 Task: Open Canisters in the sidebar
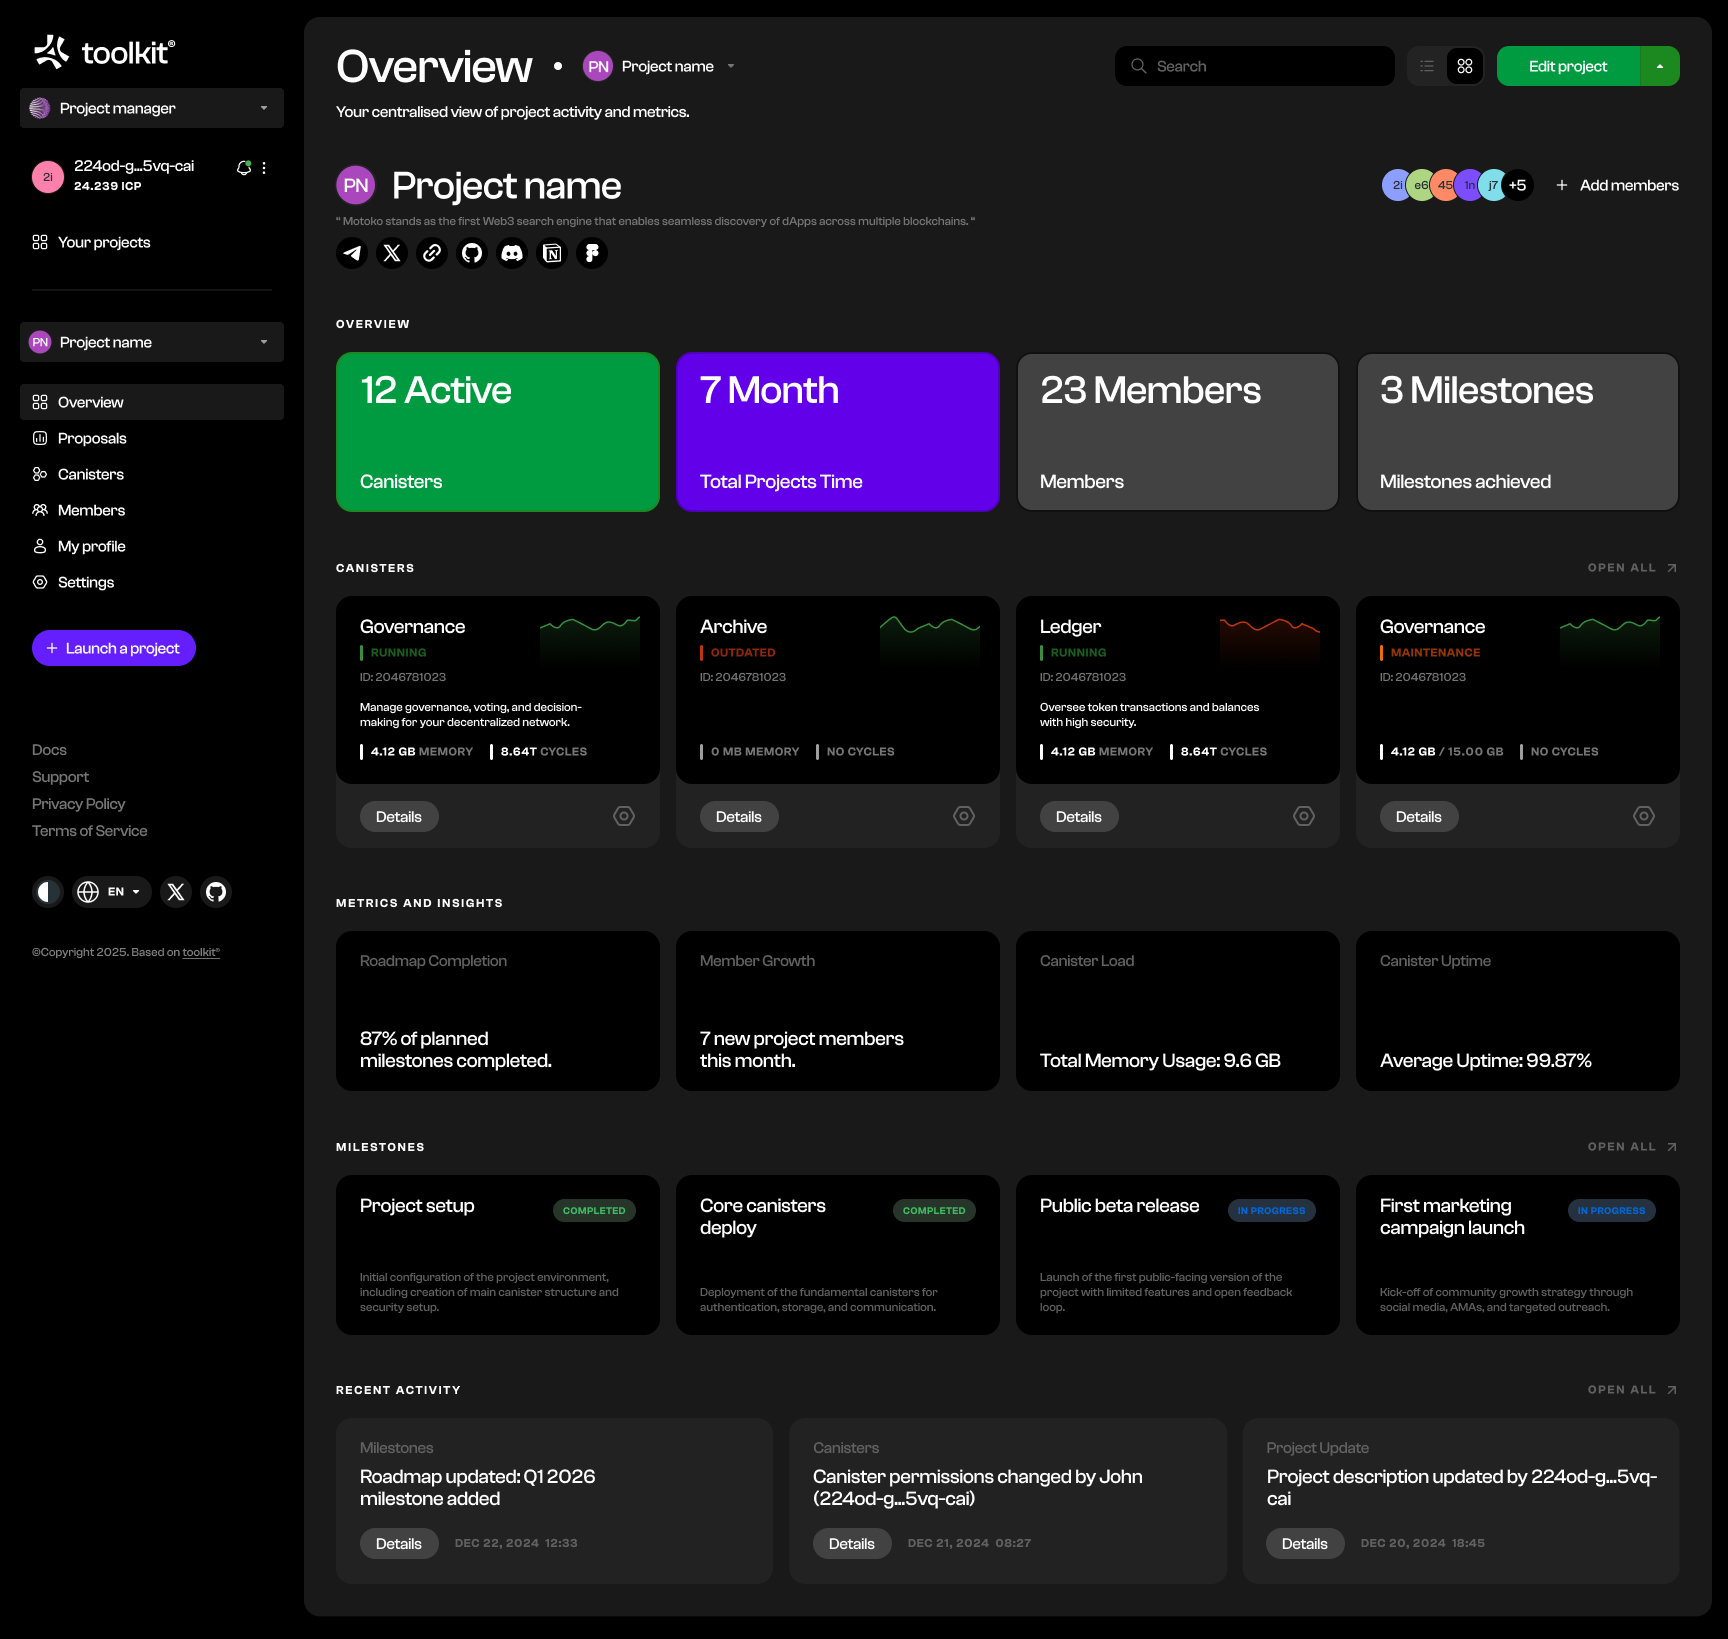tap(152, 474)
